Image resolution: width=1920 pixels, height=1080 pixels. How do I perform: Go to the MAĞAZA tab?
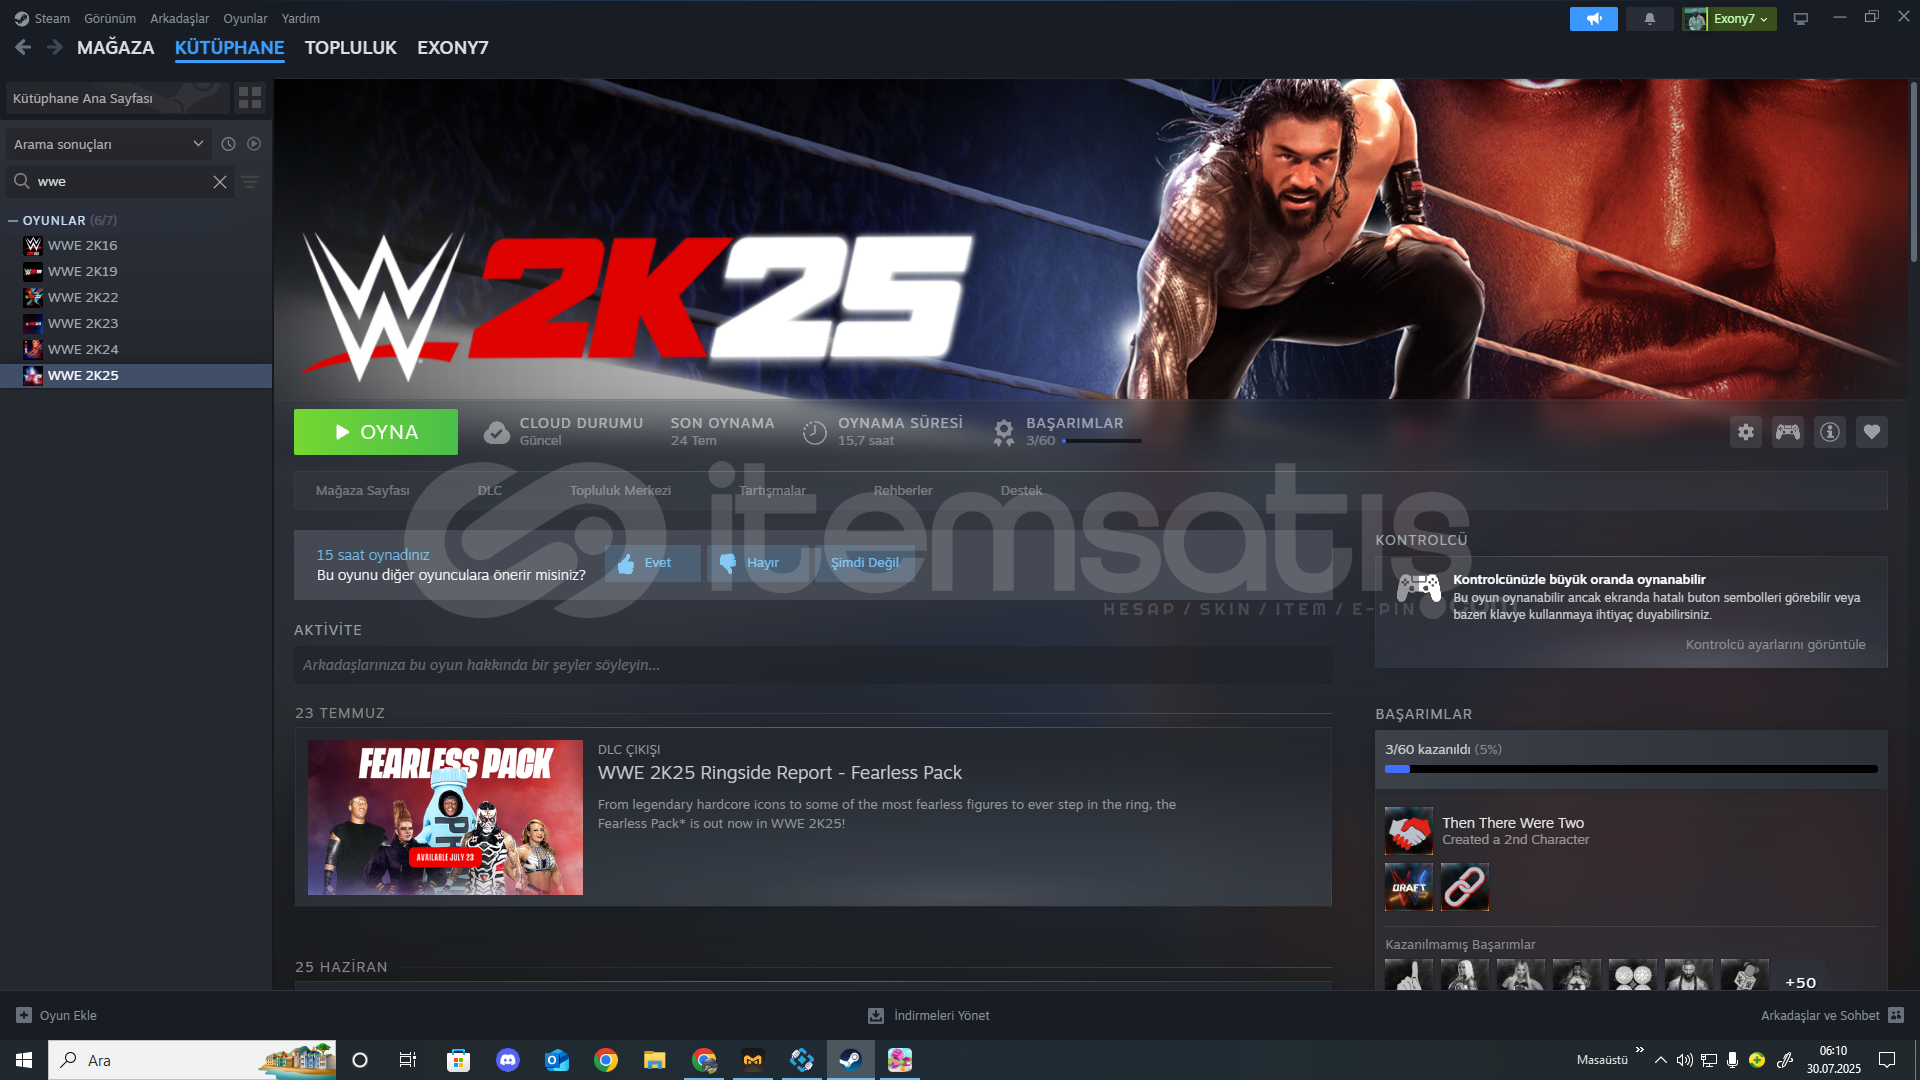[x=116, y=47]
